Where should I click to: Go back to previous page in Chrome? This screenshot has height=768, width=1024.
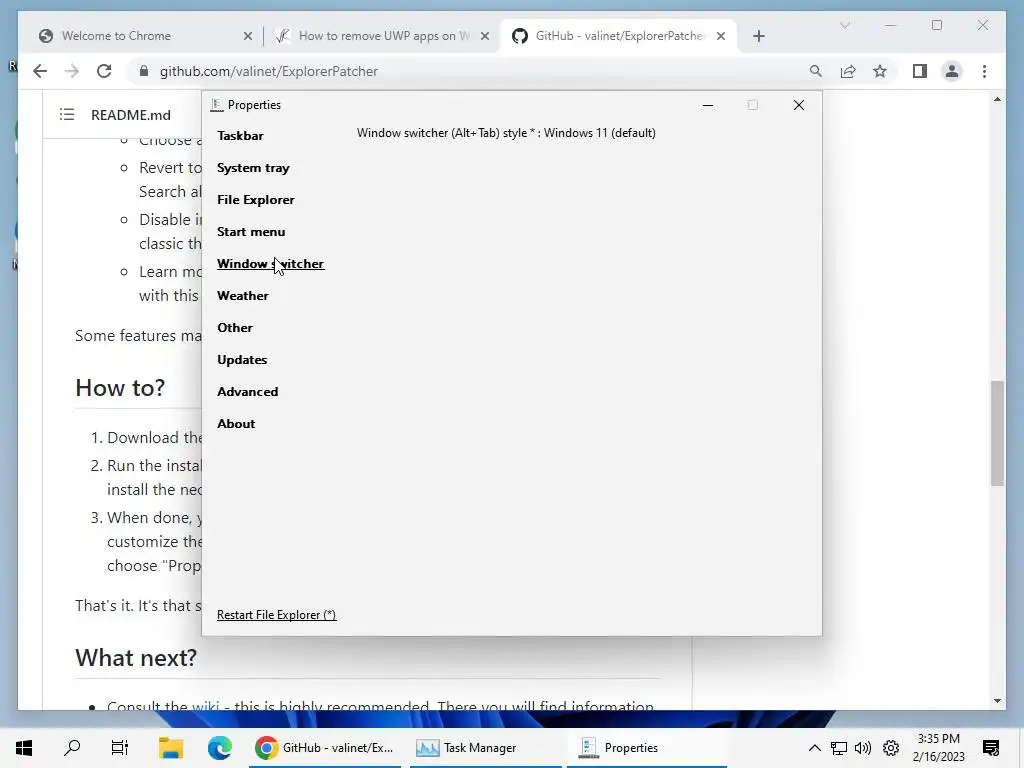(x=40, y=71)
